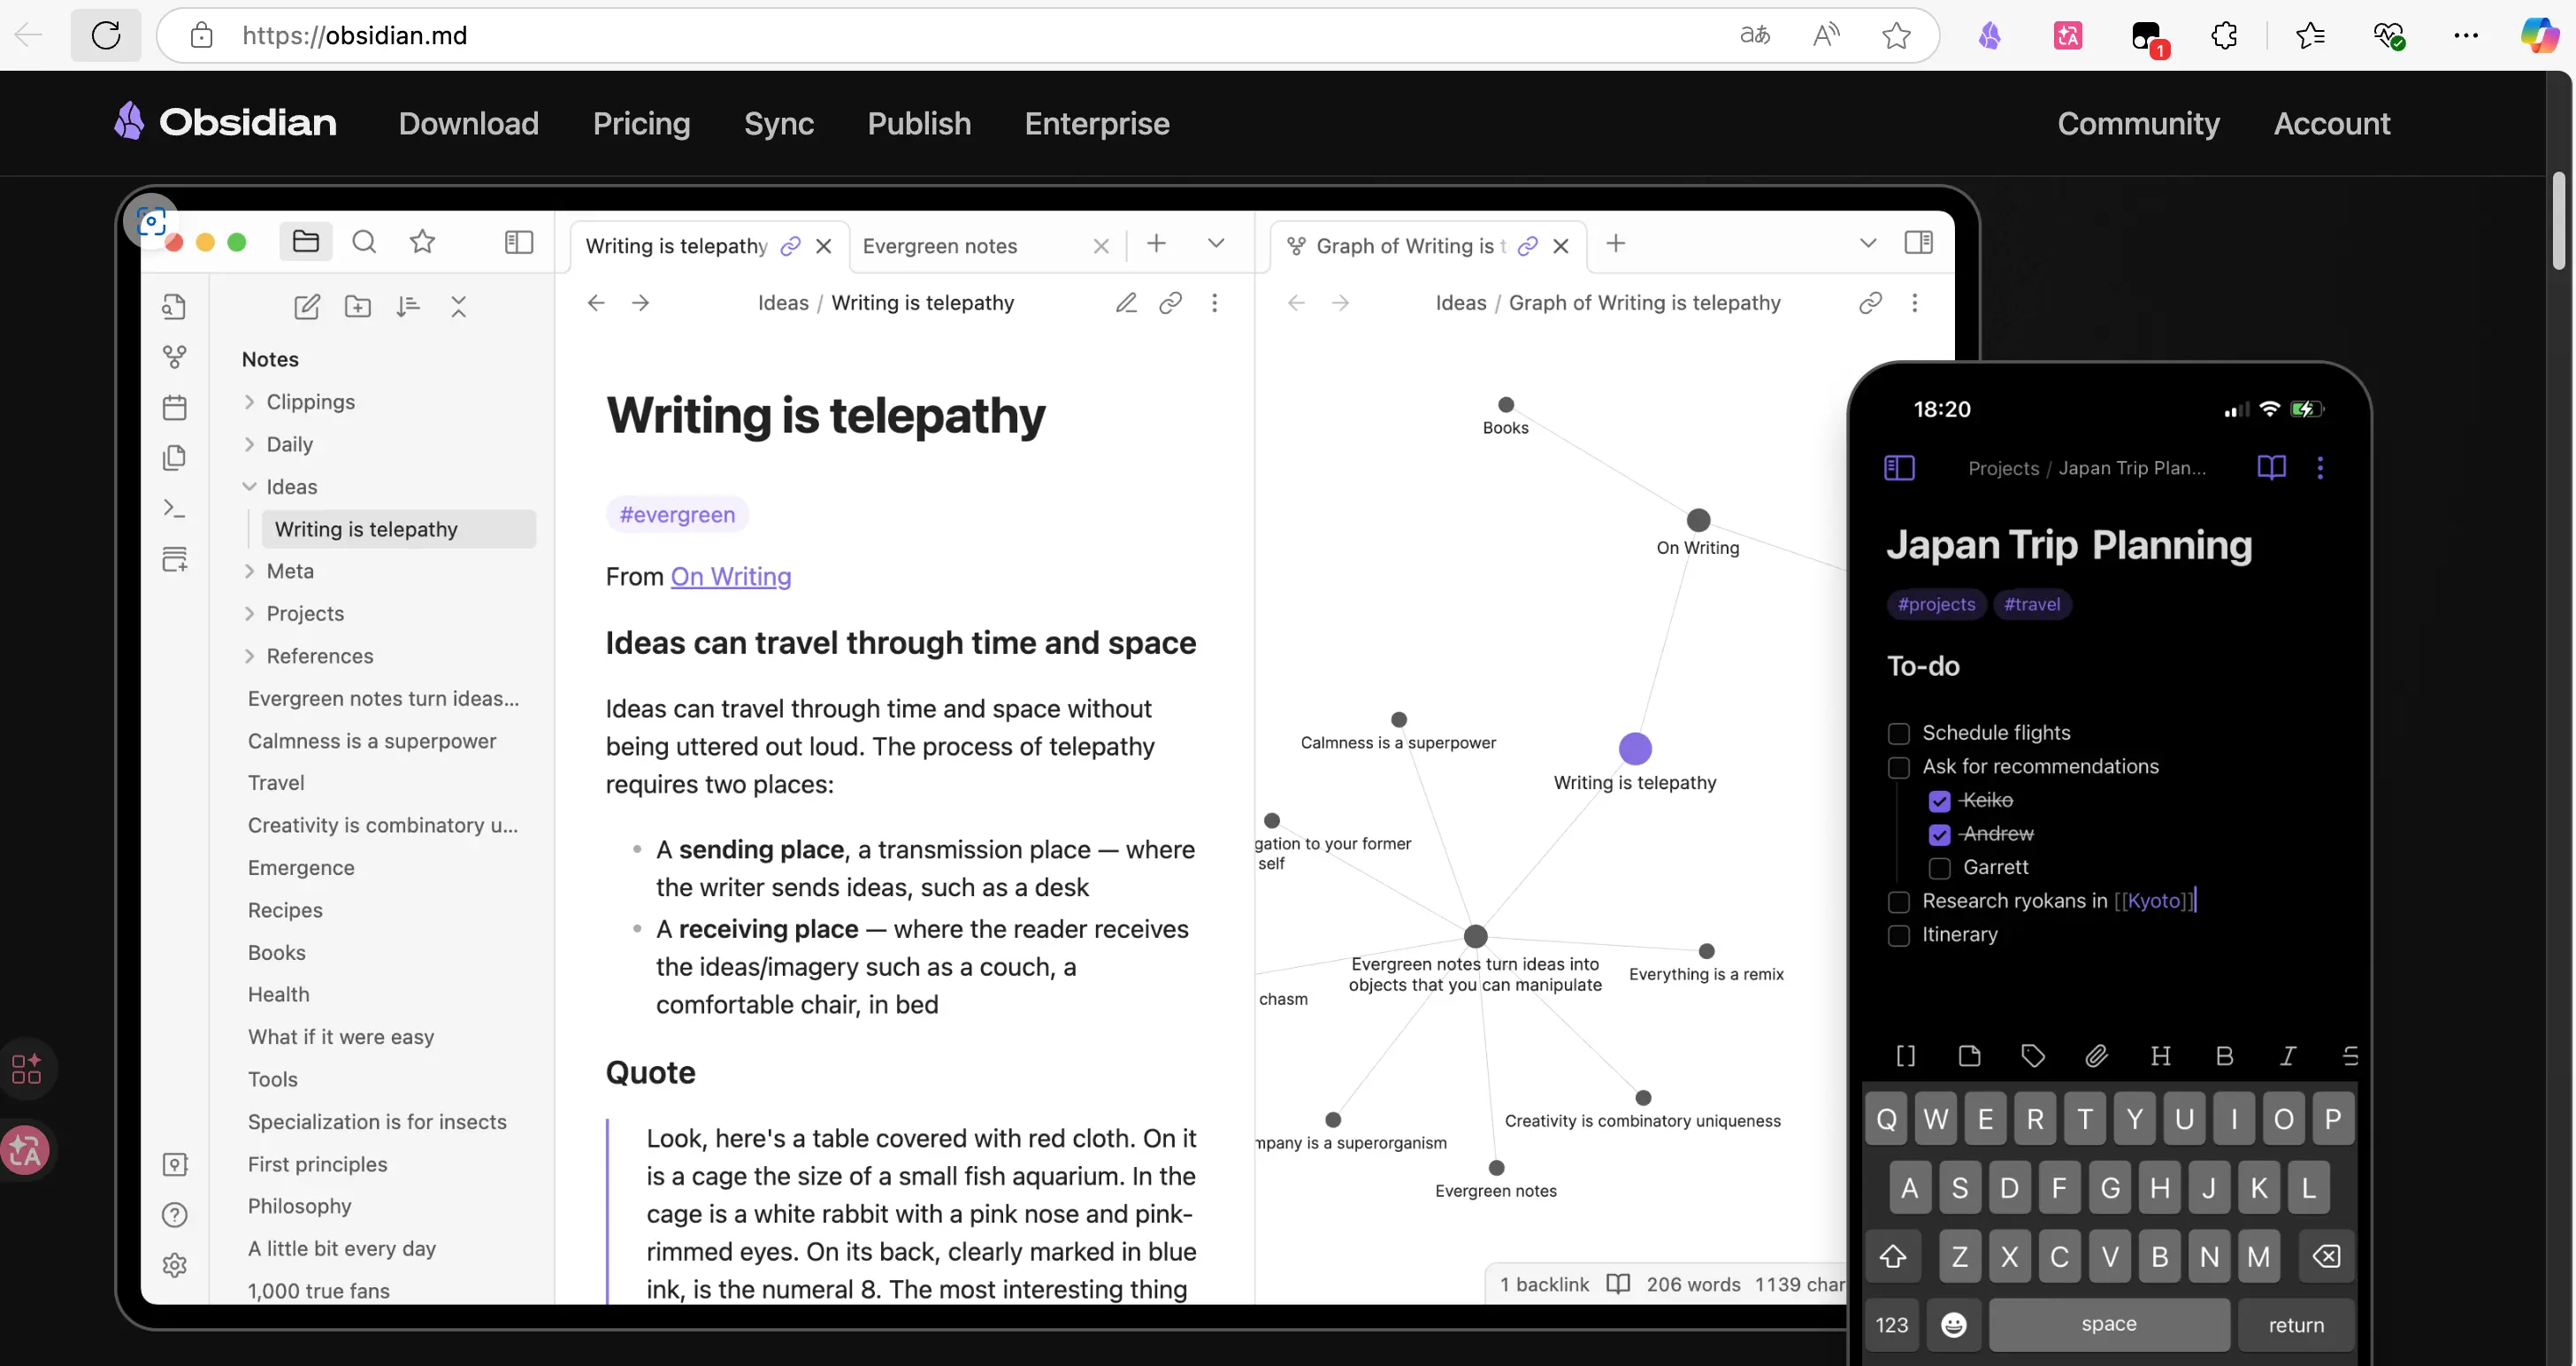This screenshot has height=1366, width=2576.
Task: Uncheck the Keiko checkbox
Action: (1939, 801)
